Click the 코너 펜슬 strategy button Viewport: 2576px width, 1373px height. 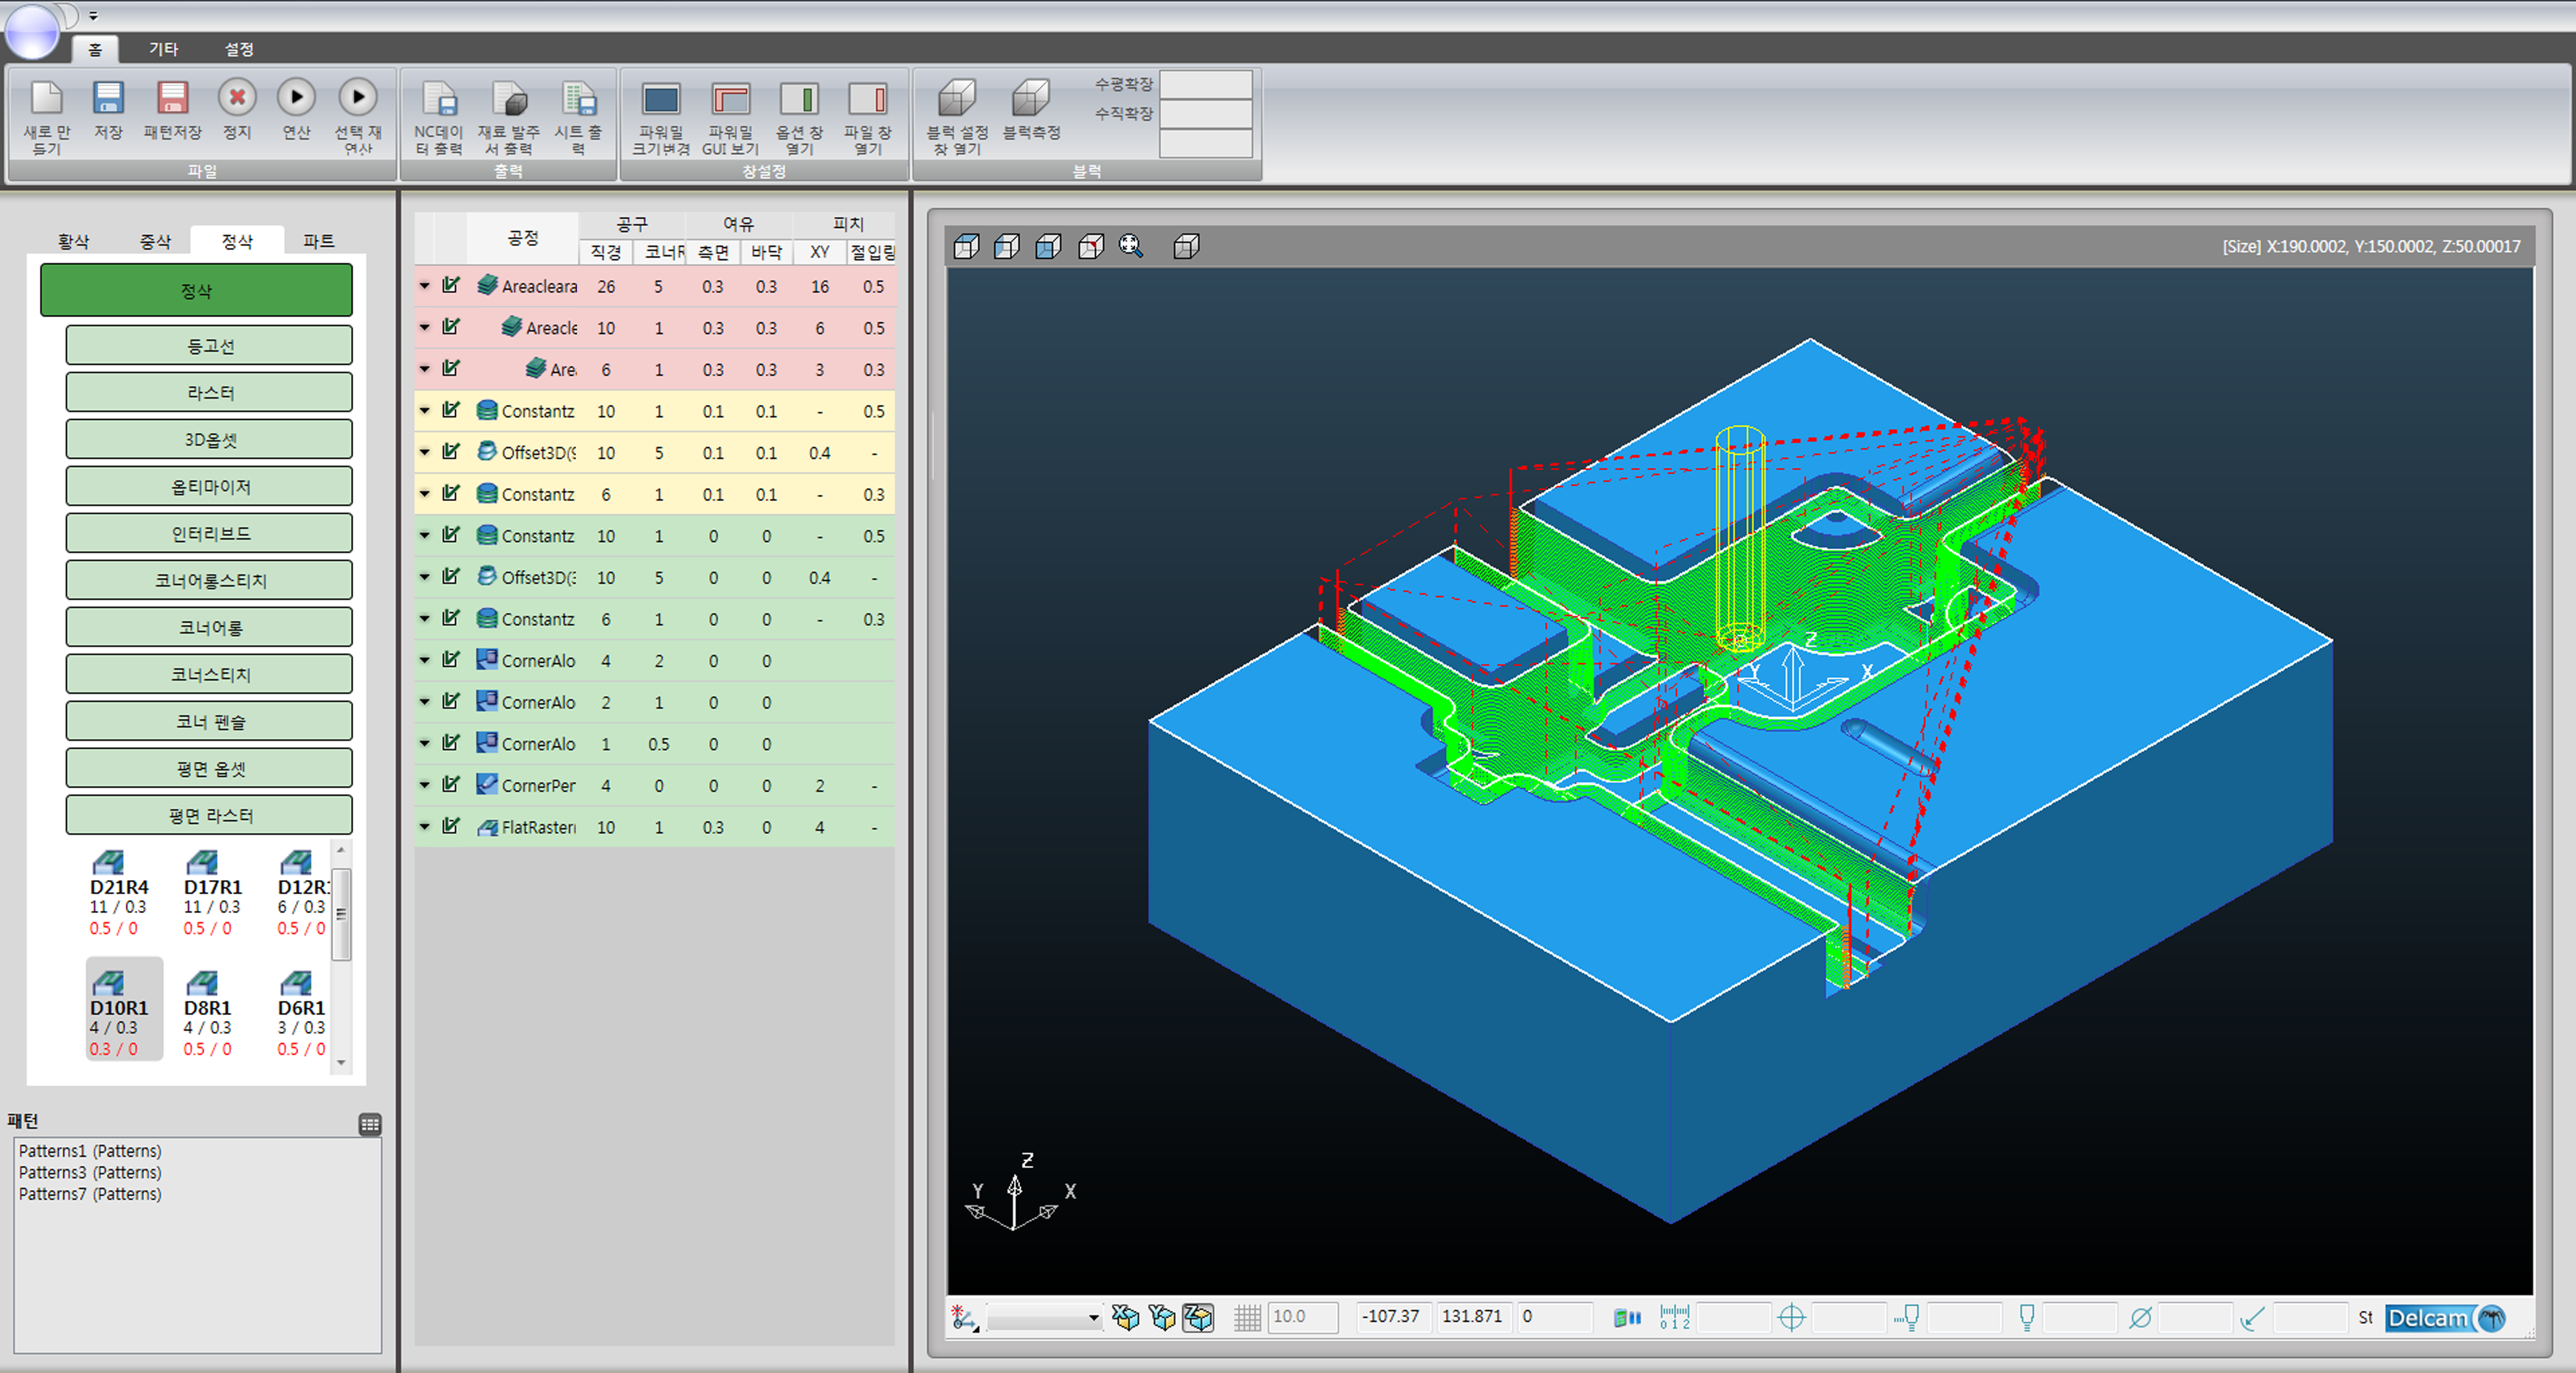[209, 722]
